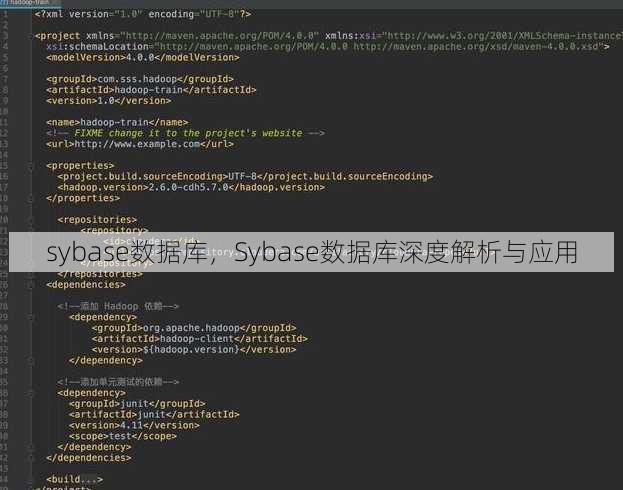Click the closing dependencies tag
Viewport: 623px width, 490px height.
[89, 458]
